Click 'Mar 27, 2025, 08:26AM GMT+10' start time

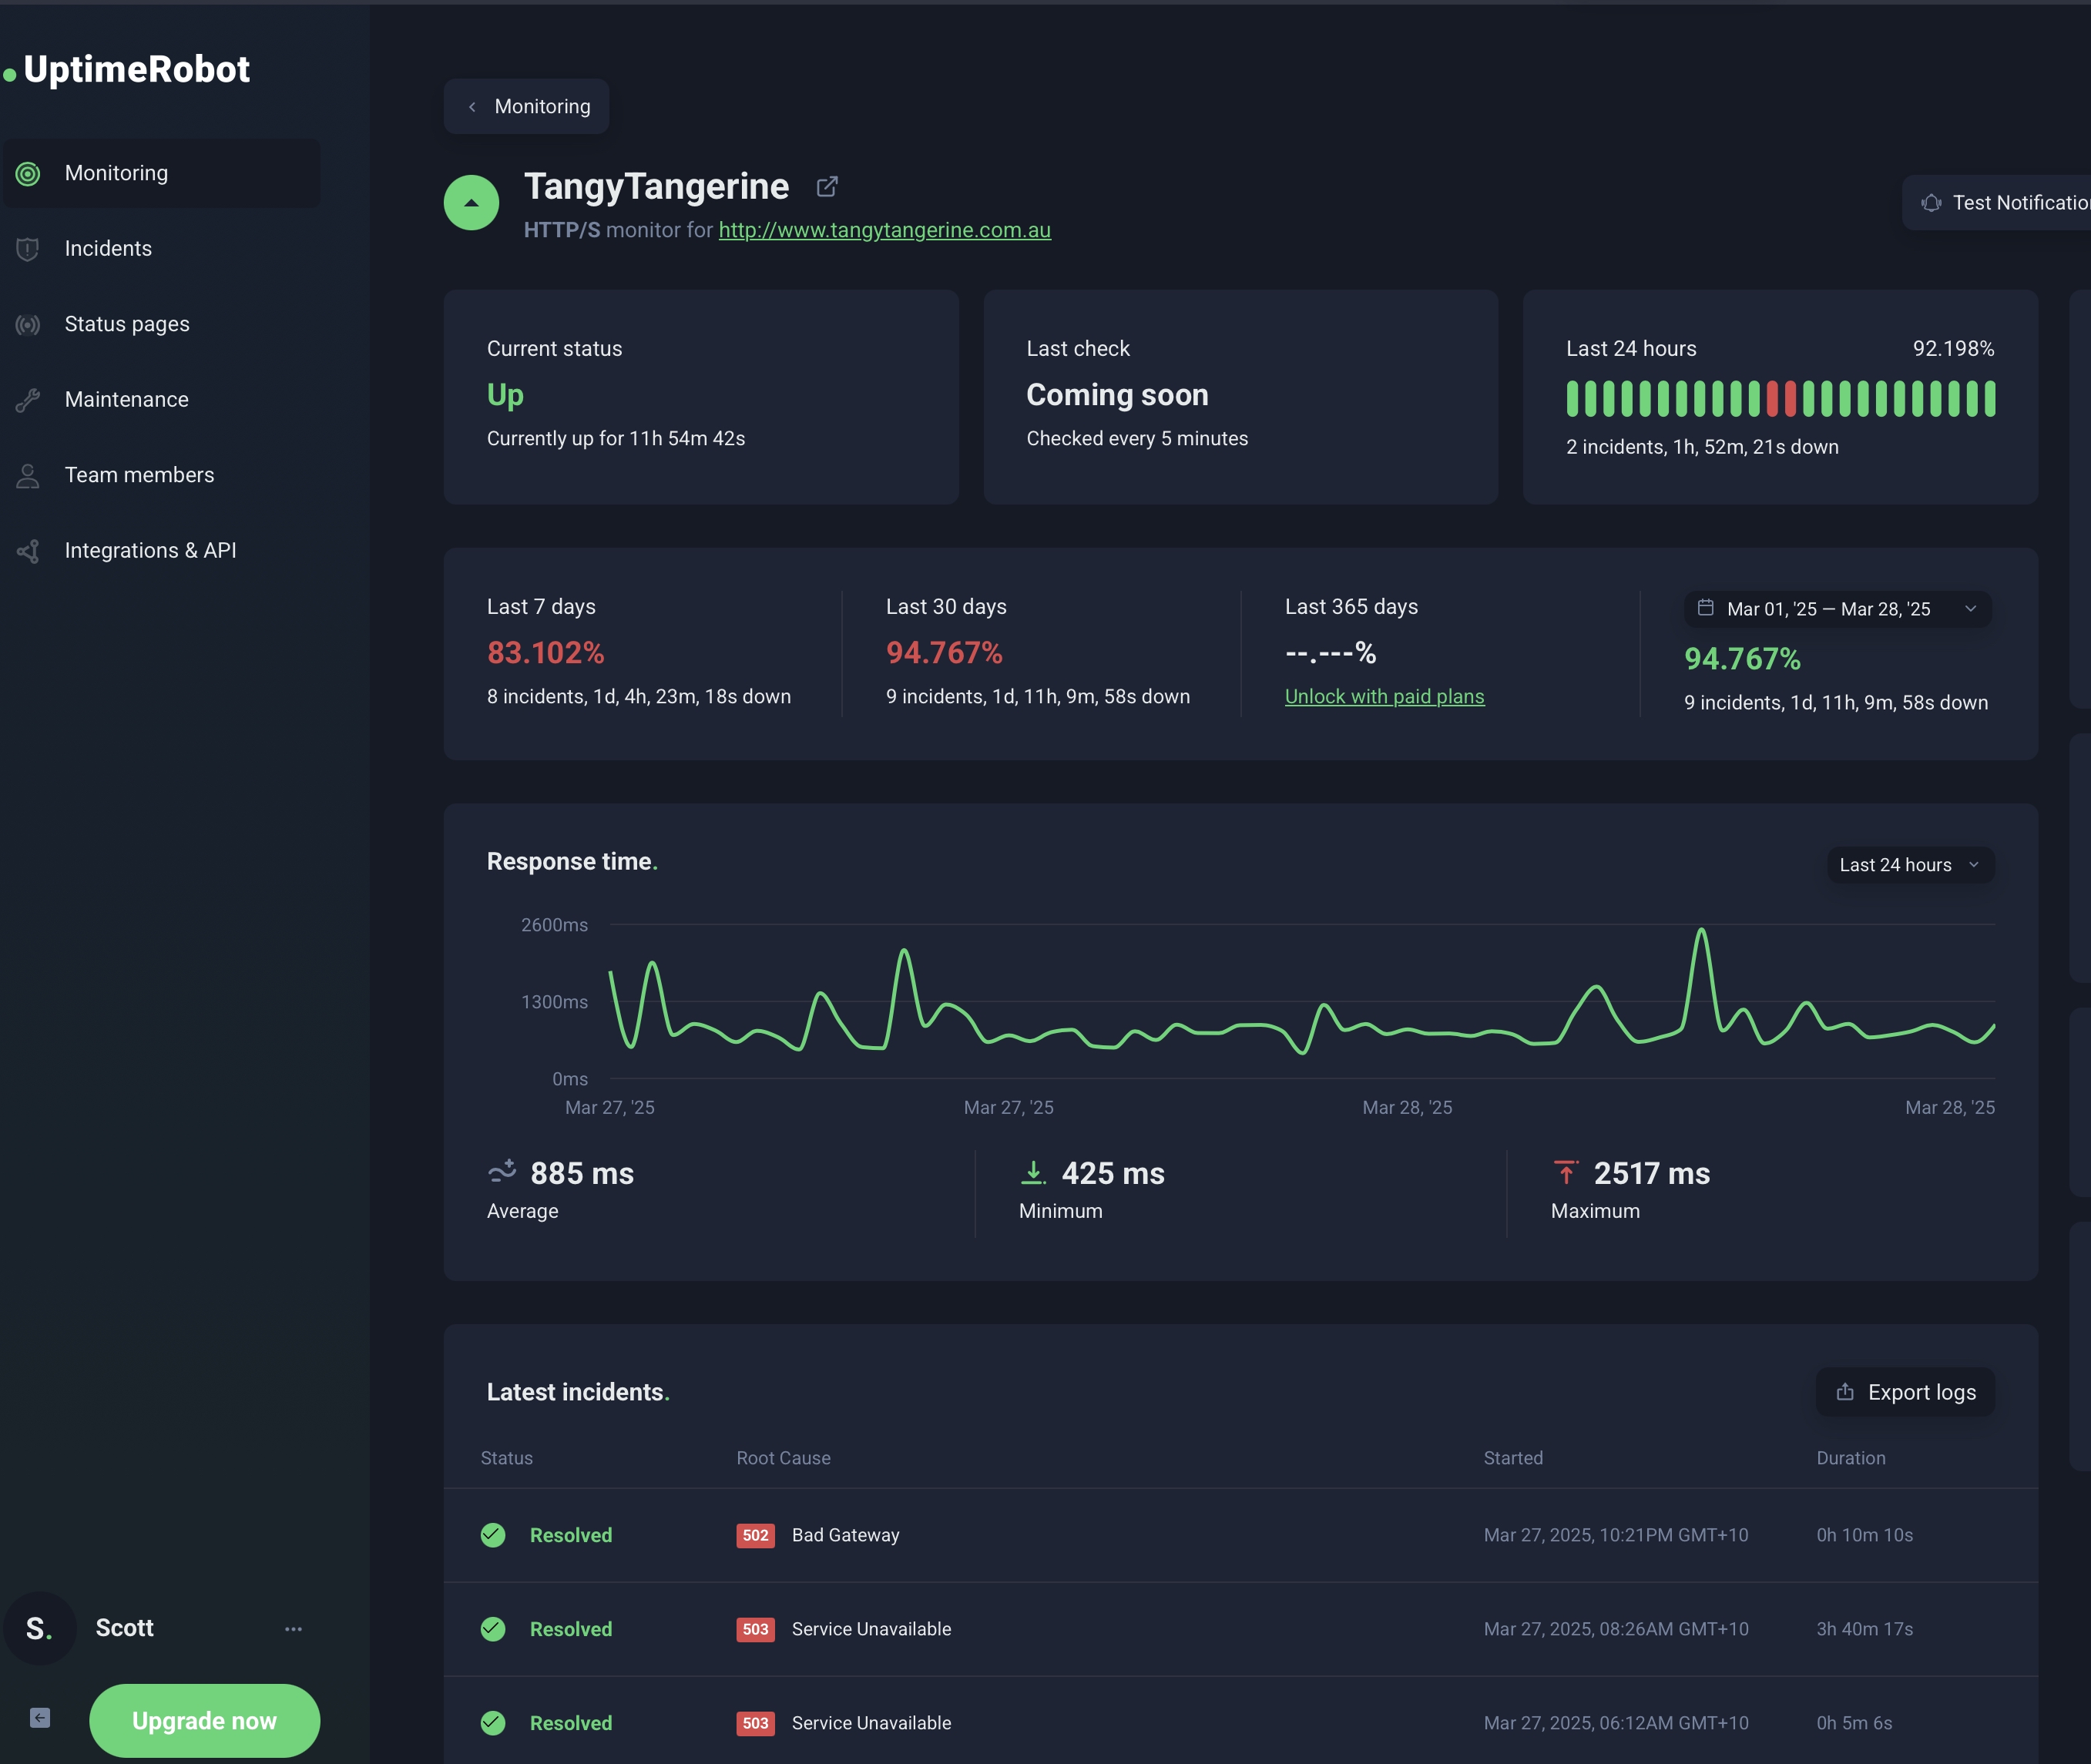1616,1629
